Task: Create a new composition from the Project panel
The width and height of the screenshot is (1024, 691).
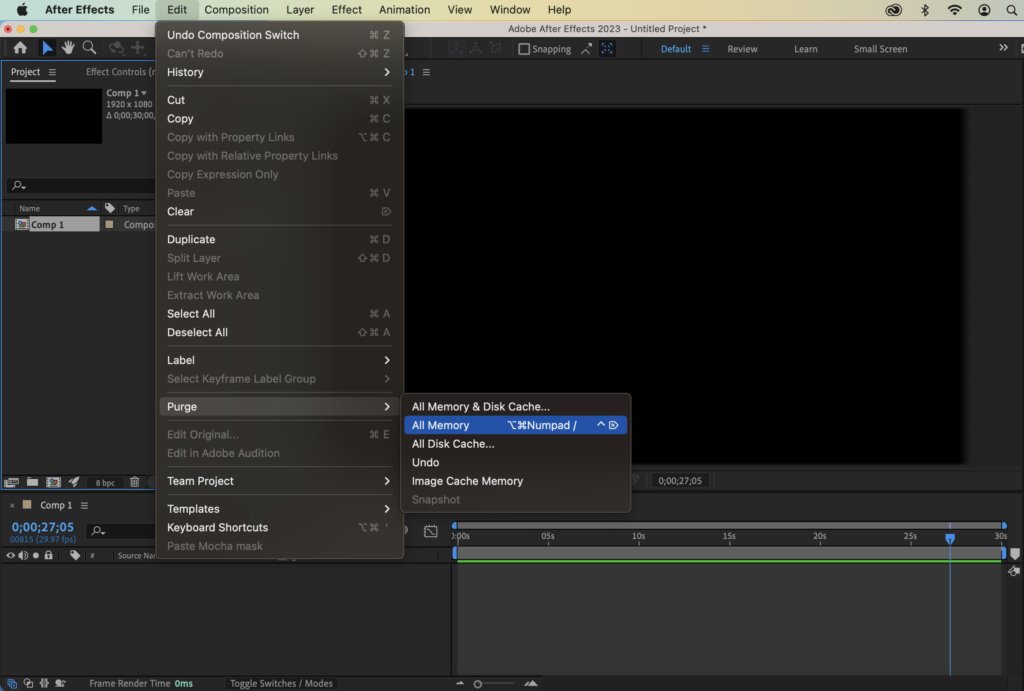Action: coord(54,482)
